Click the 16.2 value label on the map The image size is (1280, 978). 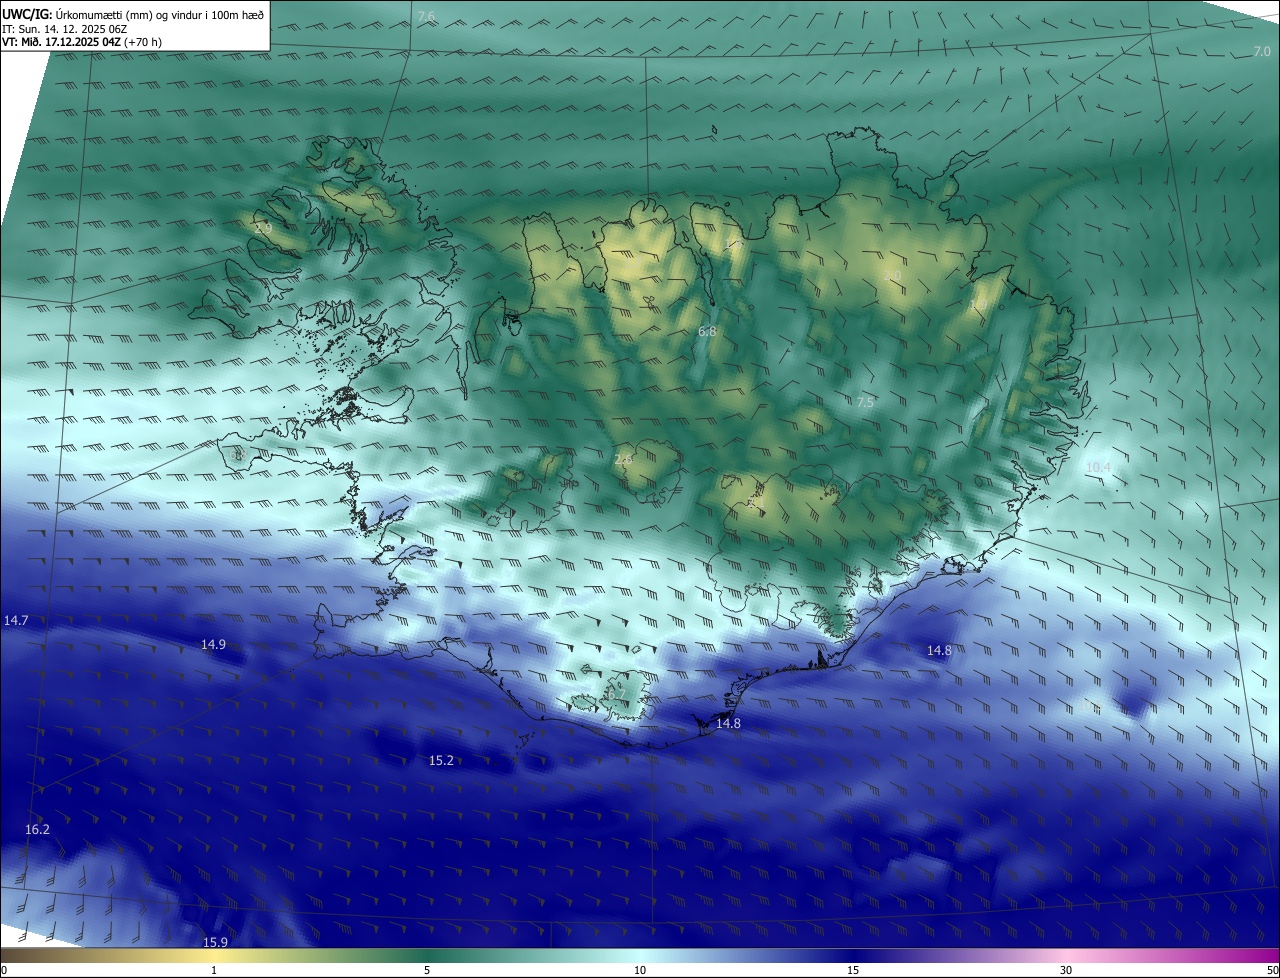point(37,830)
